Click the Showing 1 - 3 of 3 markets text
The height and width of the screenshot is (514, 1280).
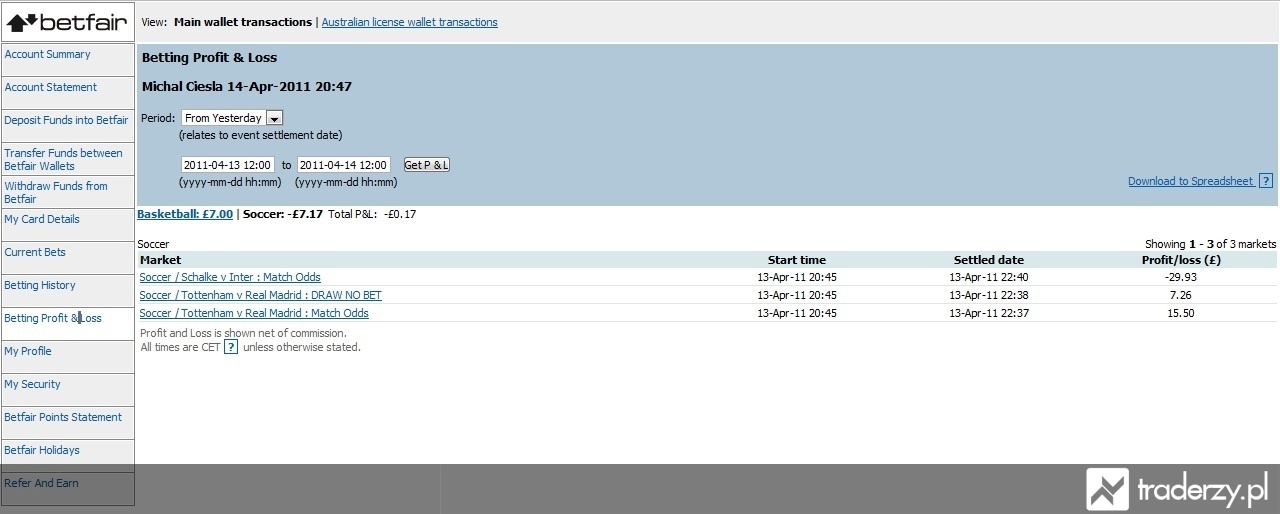coord(1210,244)
